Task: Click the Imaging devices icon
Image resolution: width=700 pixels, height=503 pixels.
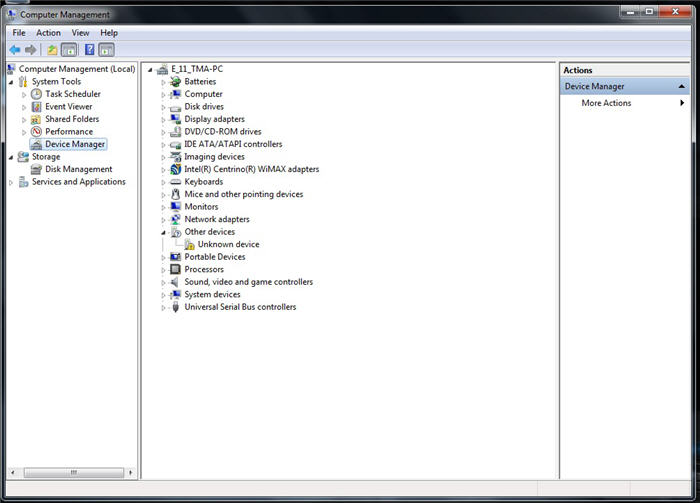Action: point(176,157)
